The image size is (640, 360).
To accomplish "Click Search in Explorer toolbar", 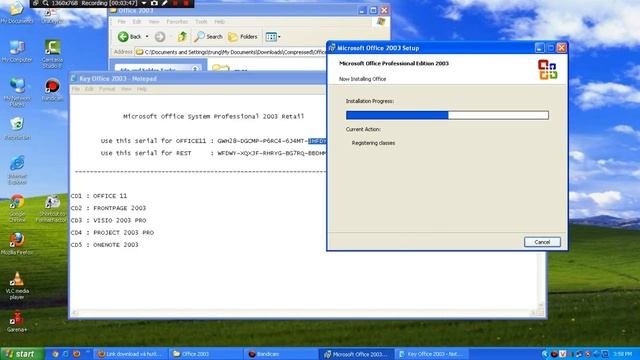I will pyautogui.click(x=208, y=37).
